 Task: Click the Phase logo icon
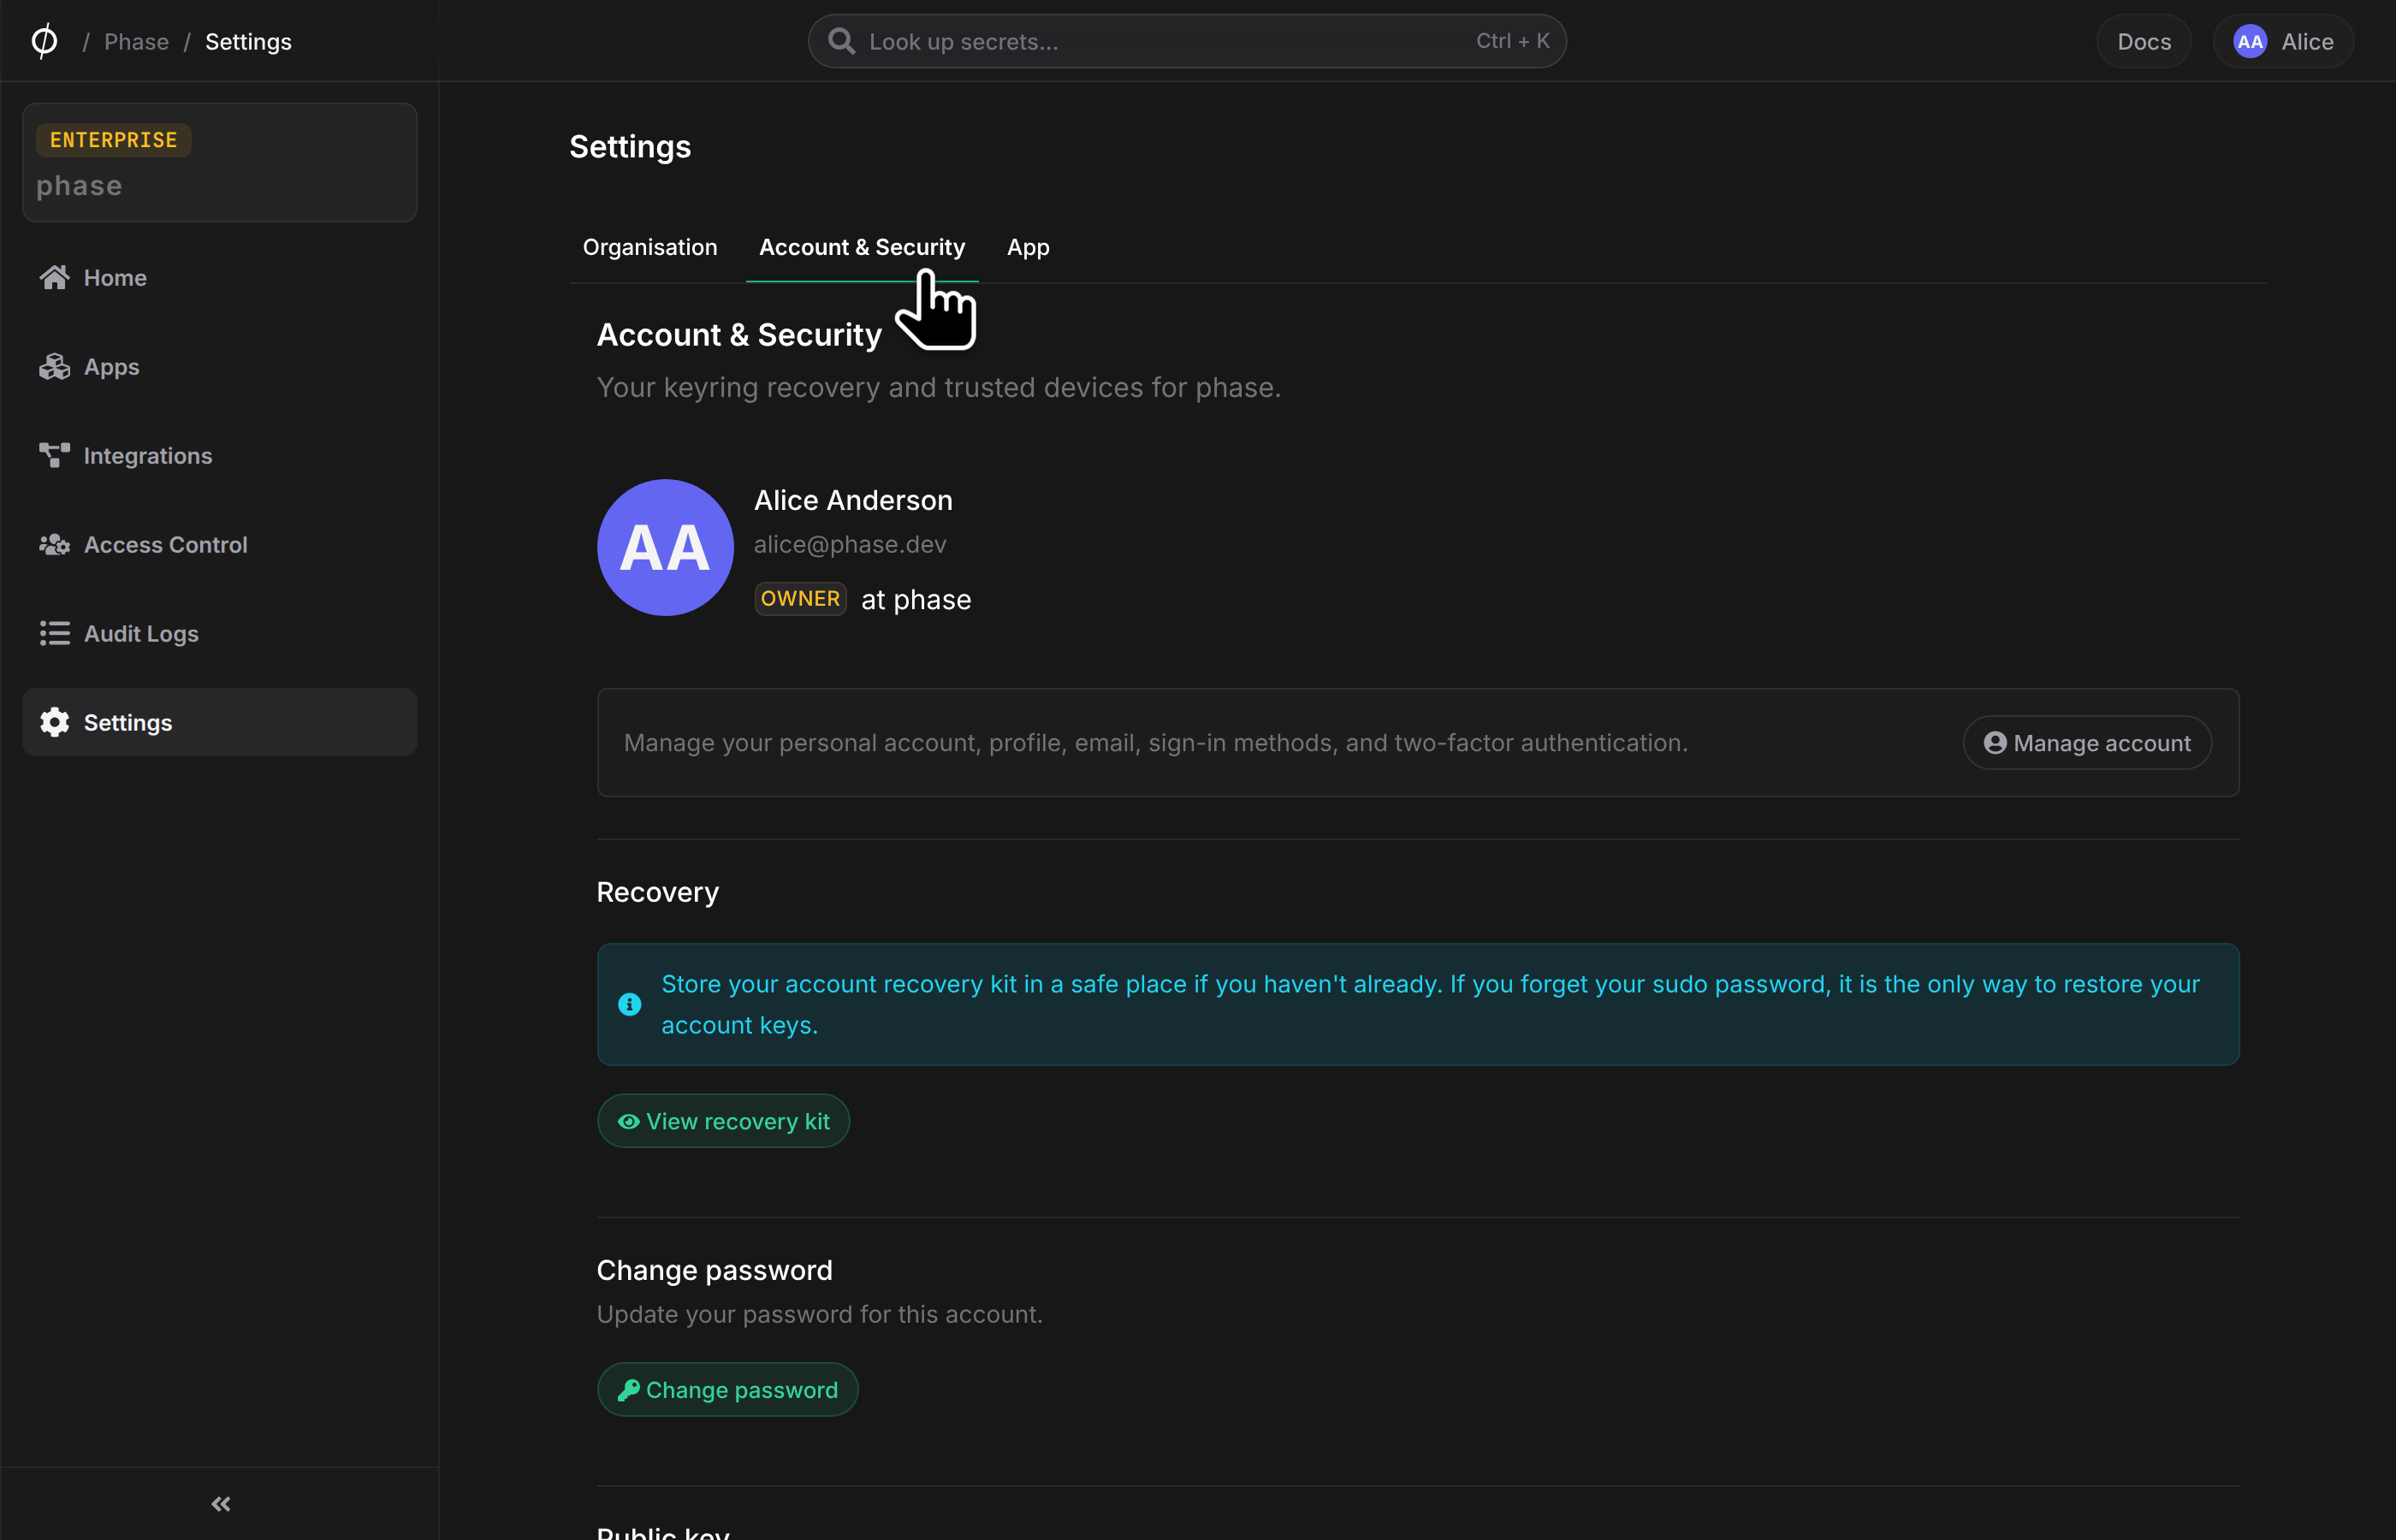[44, 41]
